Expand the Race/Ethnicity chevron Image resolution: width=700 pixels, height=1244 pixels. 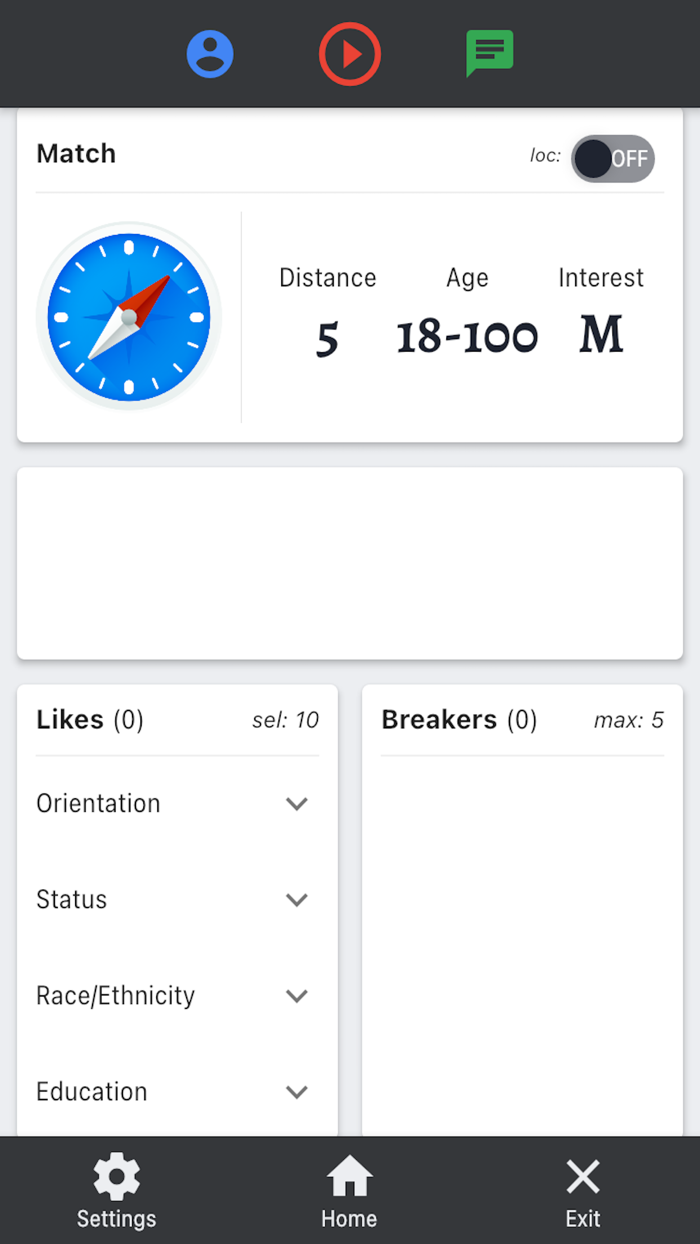click(x=296, y=996)
